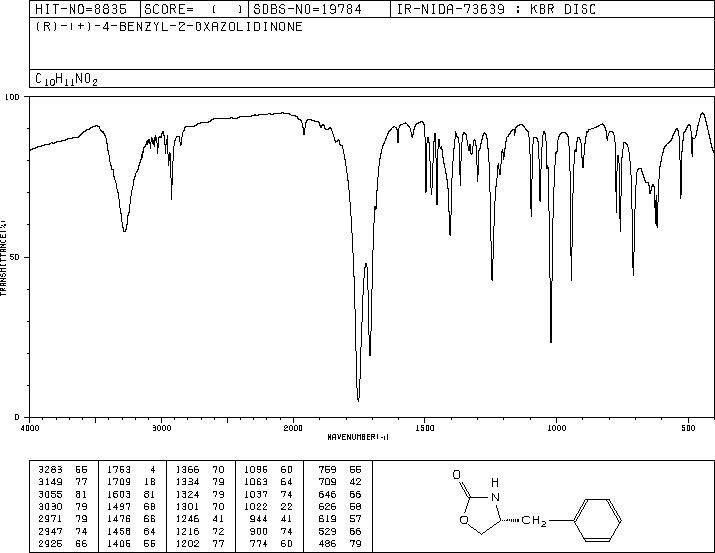Select peak value 2971 in table

[50, 519]
